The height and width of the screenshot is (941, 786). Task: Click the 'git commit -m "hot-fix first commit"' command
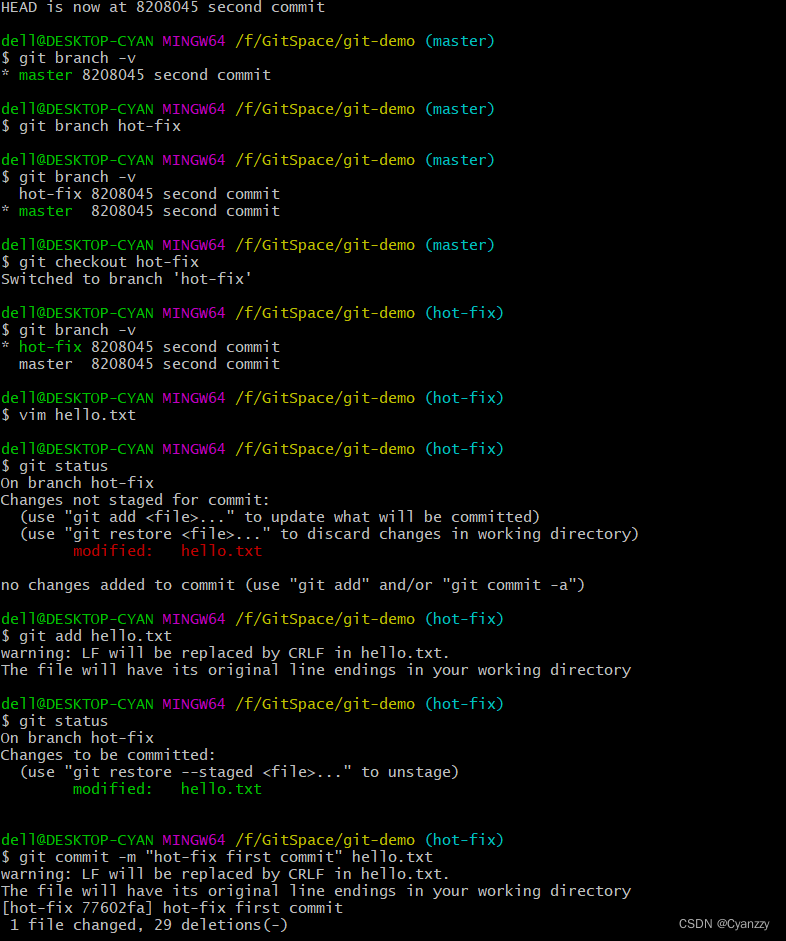(x=217, y=857)
